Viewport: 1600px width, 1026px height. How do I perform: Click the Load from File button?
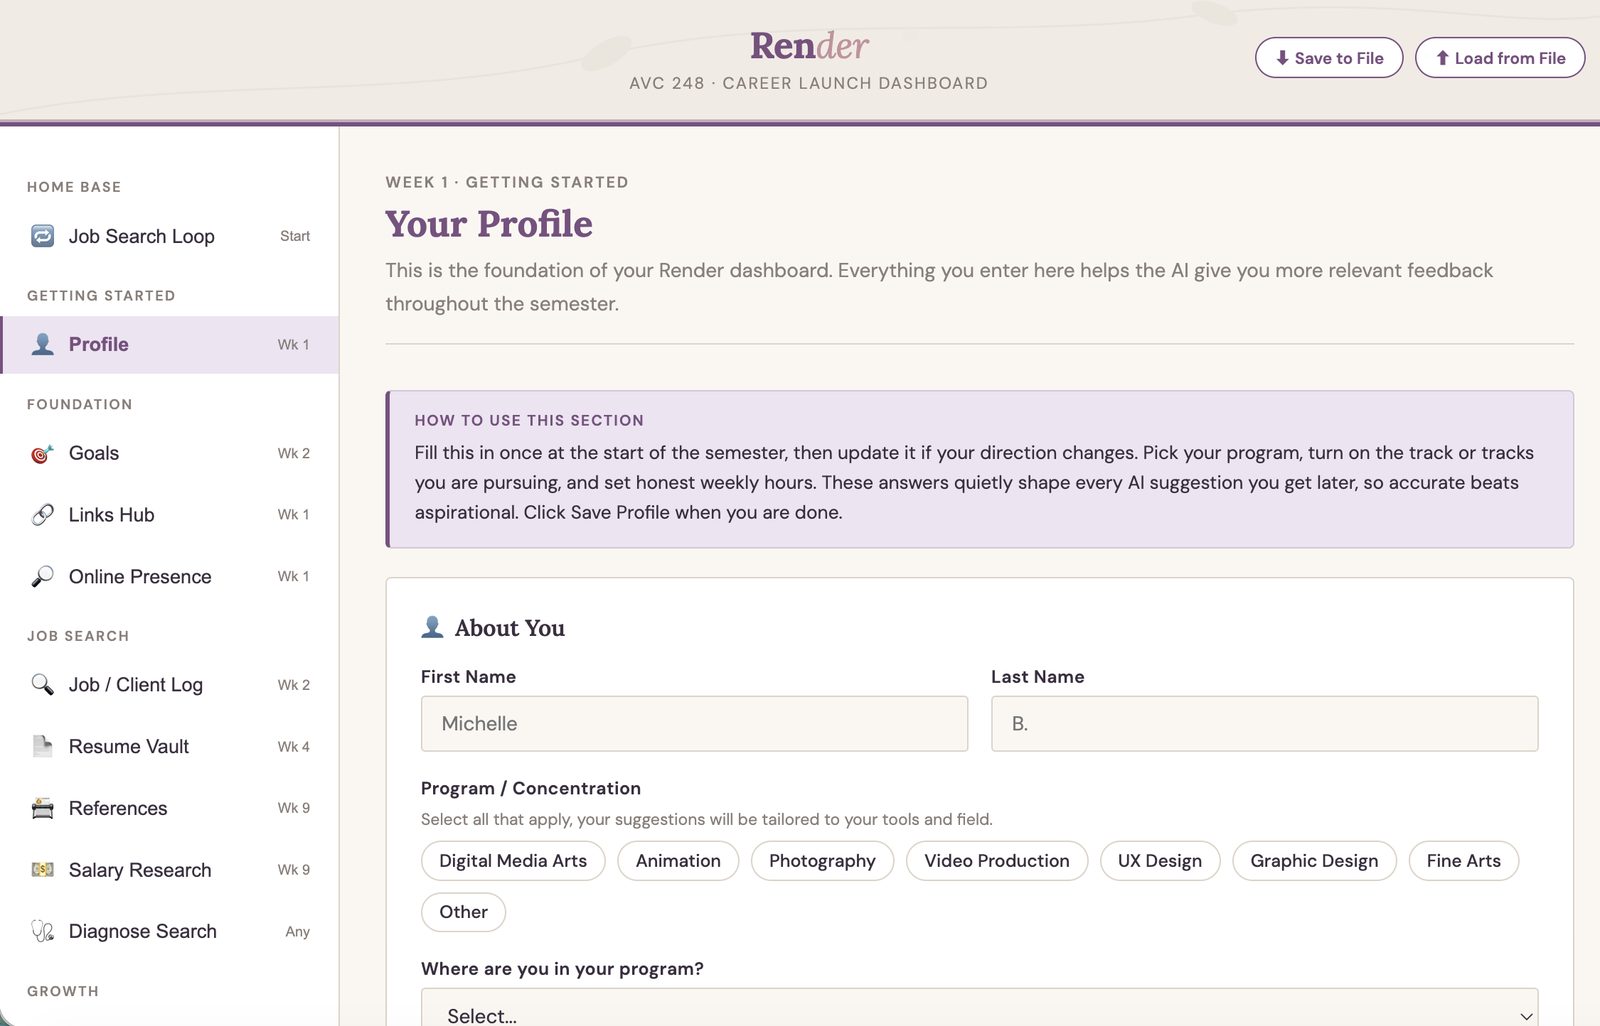click(x=1500, y=58)
